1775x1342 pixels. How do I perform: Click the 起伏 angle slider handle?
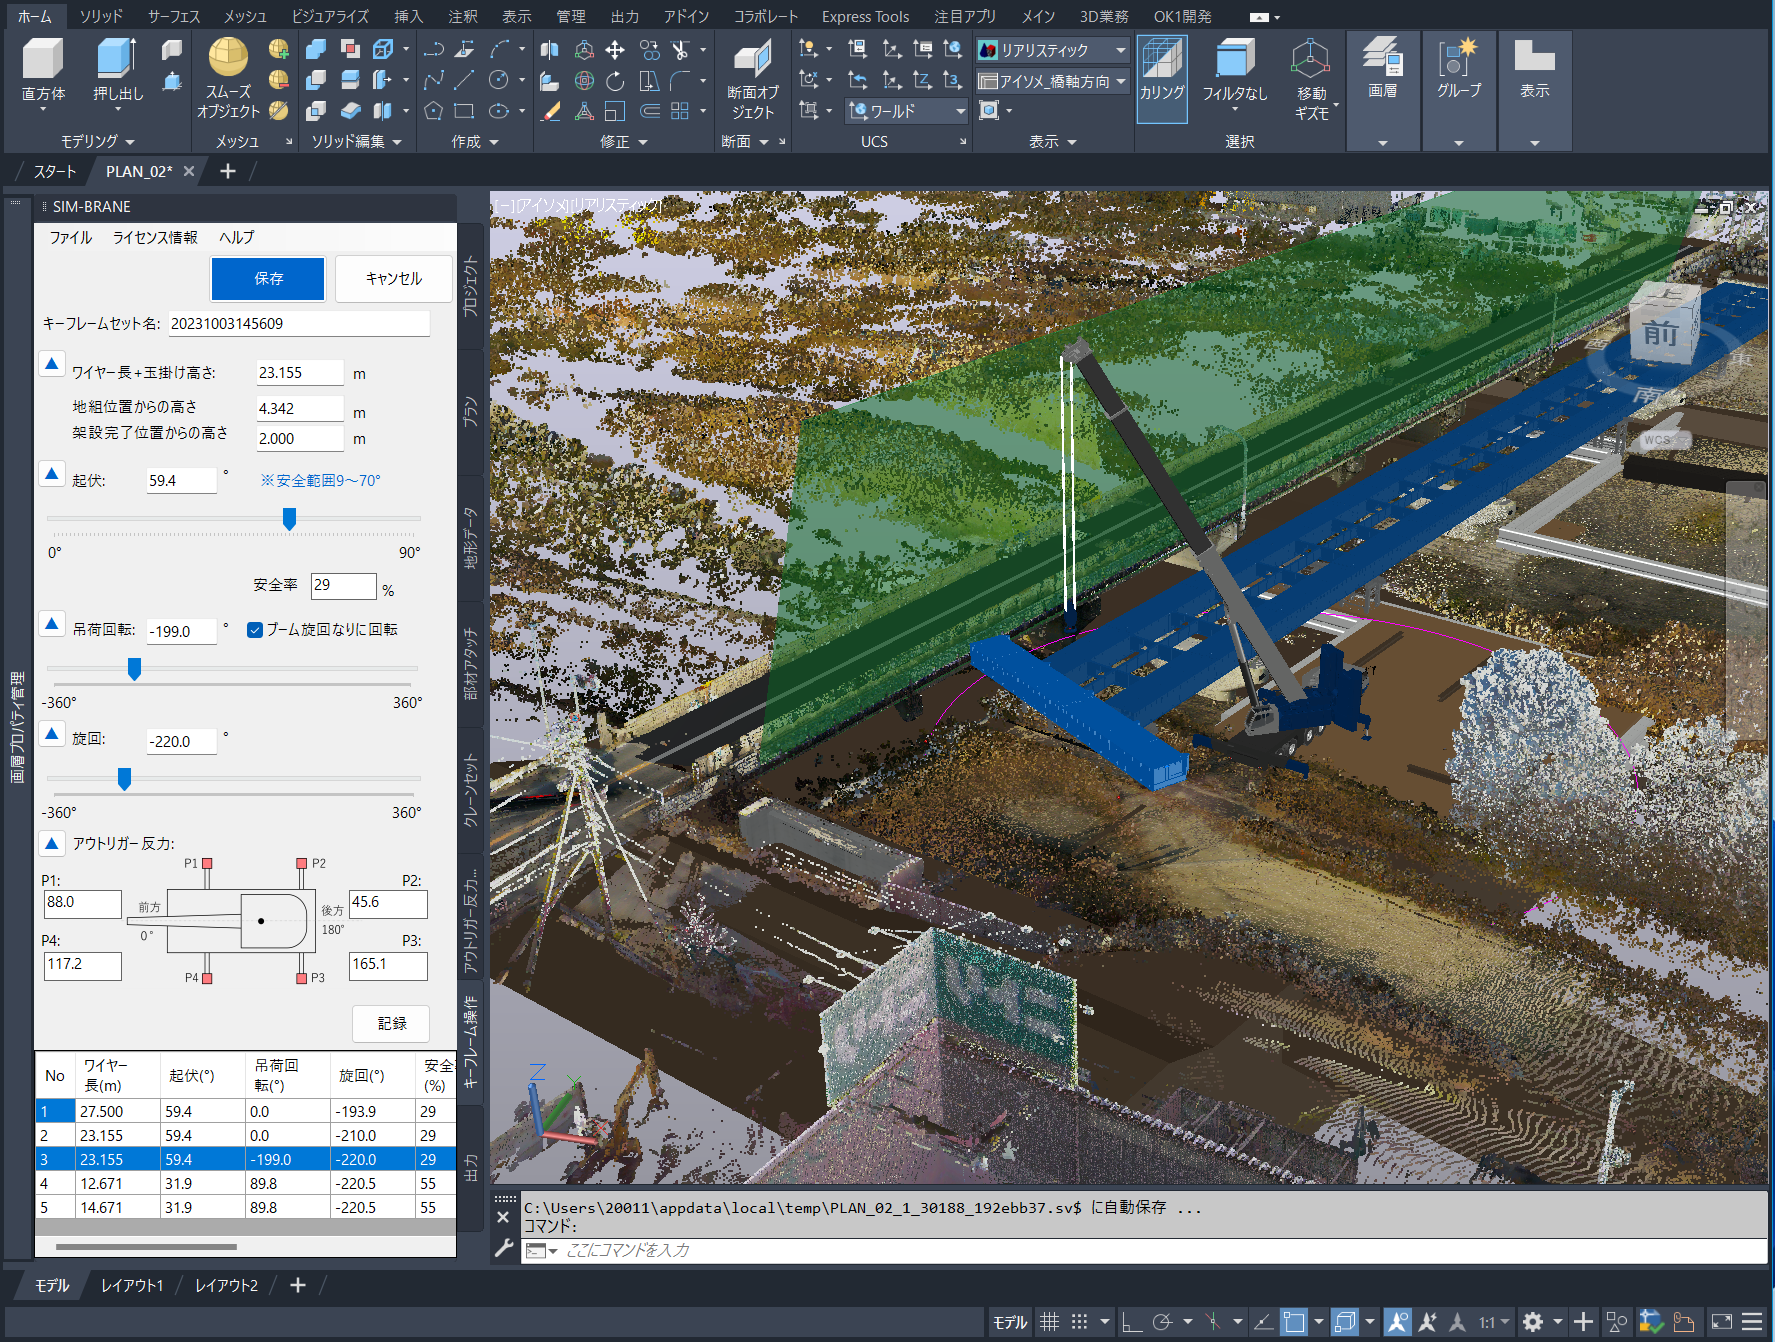coord(289,519)
